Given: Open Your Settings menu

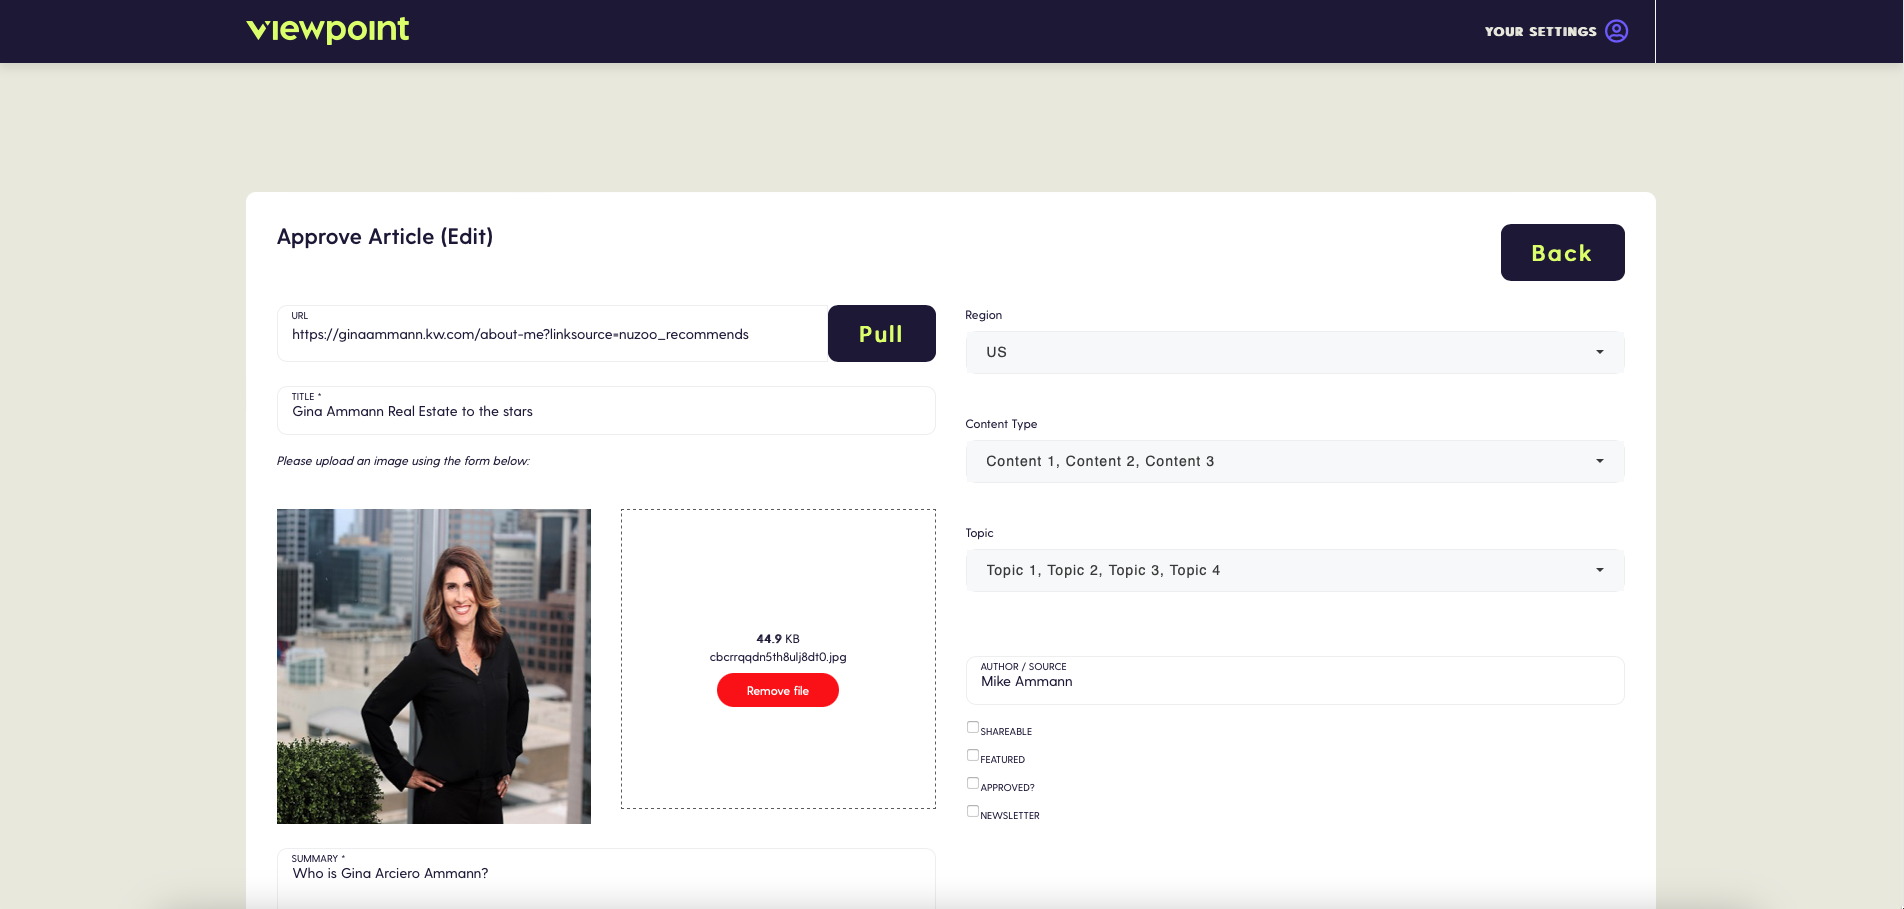Looking at the screenshot, I should coord(1540,31).
